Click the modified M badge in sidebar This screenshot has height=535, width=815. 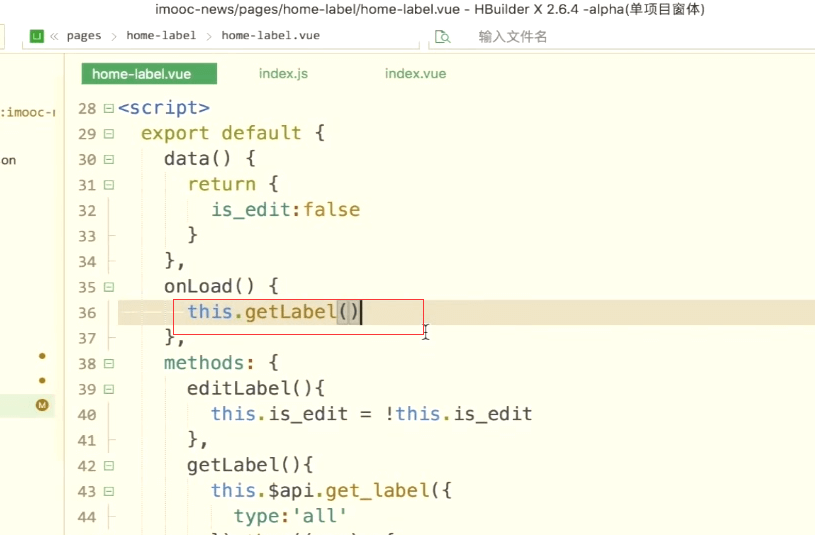coord(42,405)
